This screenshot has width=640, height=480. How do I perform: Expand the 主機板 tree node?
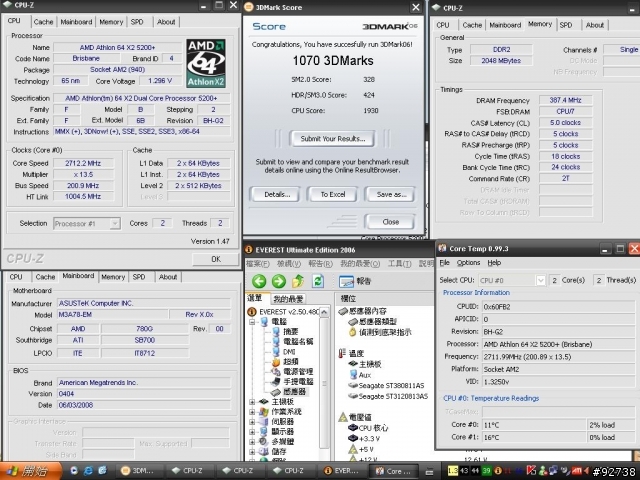tap(252, 402)
